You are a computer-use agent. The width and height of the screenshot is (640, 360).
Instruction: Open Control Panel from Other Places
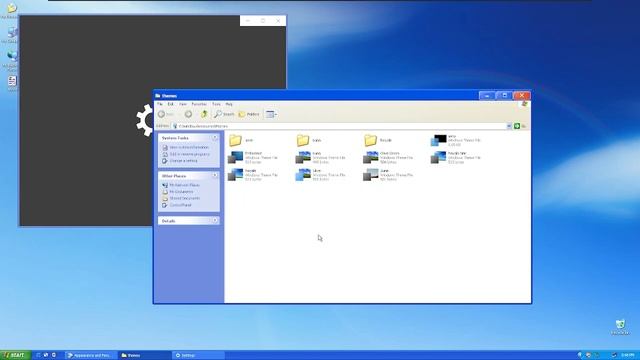[x=180, y=205]
